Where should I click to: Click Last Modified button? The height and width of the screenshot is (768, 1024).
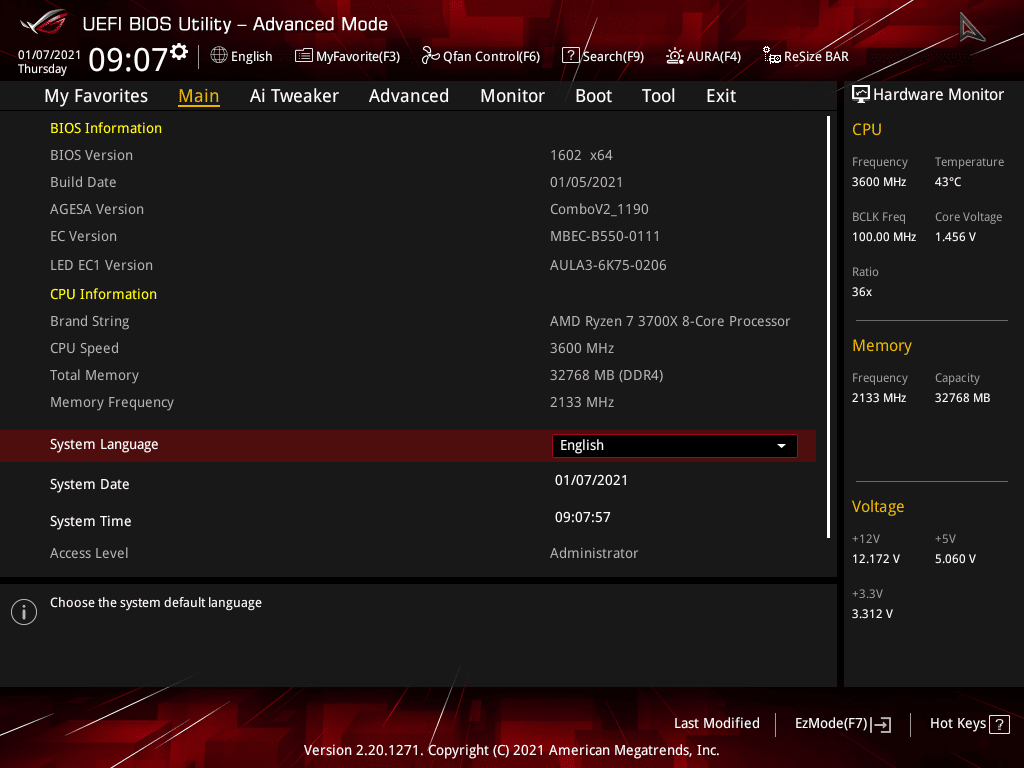pos(716,724)
